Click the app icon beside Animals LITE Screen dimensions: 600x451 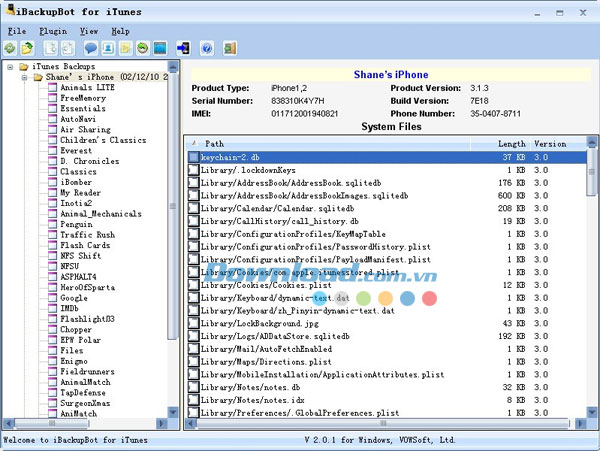(x=53, y=88)
